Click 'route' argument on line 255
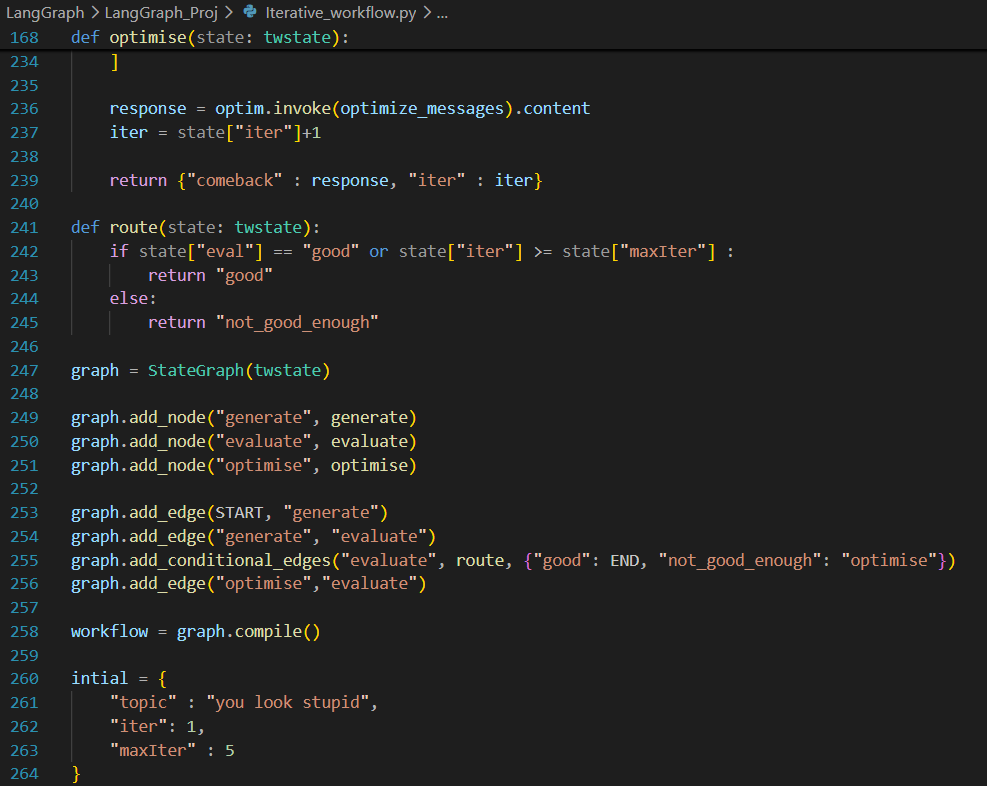The height and width of the screenshot is (786, 987). [480, 561]
